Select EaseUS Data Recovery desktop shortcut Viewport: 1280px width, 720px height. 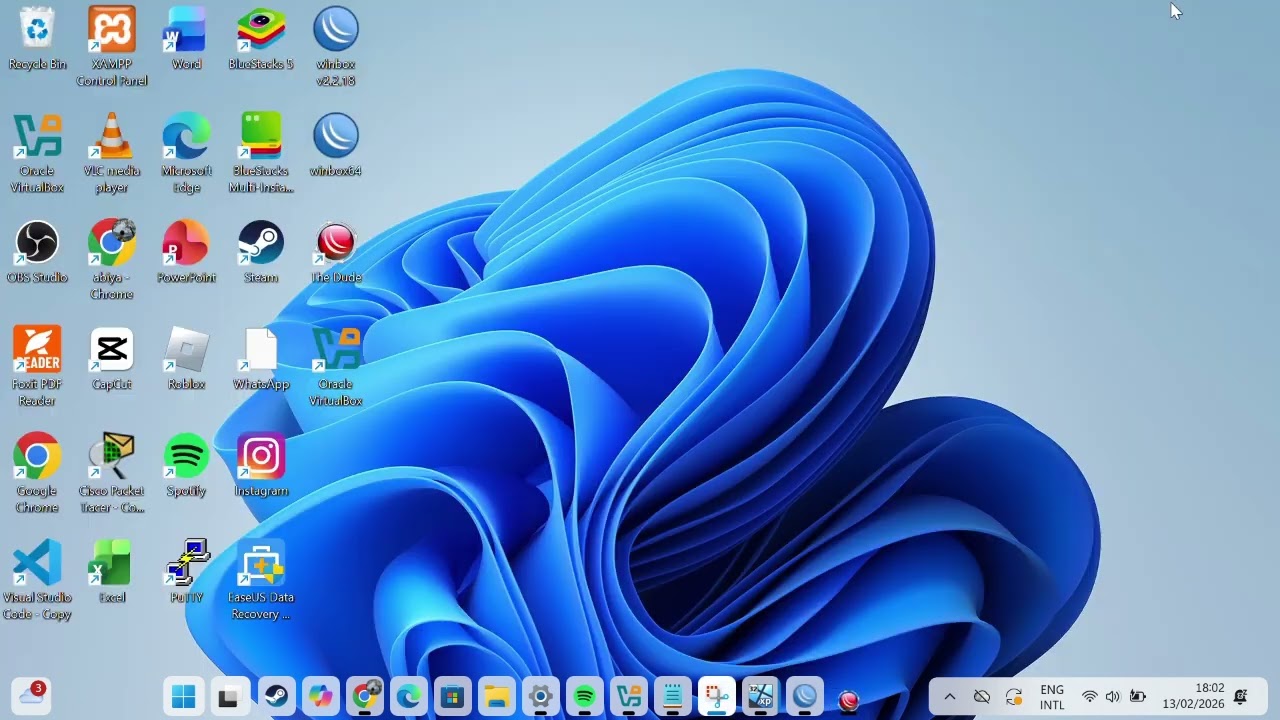(x=261, y=580)
